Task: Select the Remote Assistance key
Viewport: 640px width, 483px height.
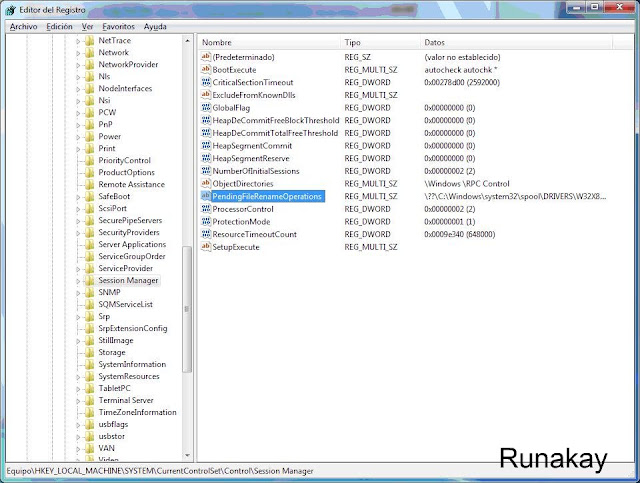Action: pos(131,184)
